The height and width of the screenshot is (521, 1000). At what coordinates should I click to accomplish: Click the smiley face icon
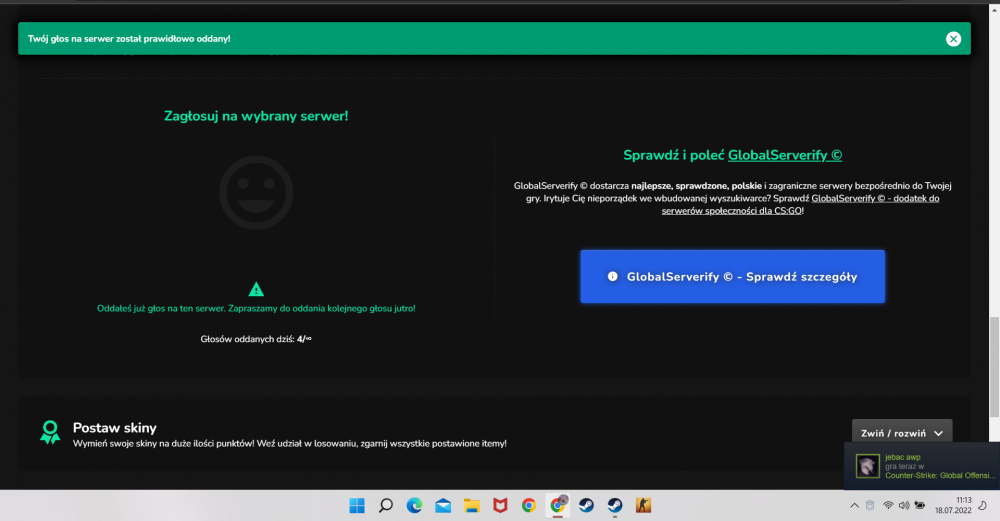[256, 192]
